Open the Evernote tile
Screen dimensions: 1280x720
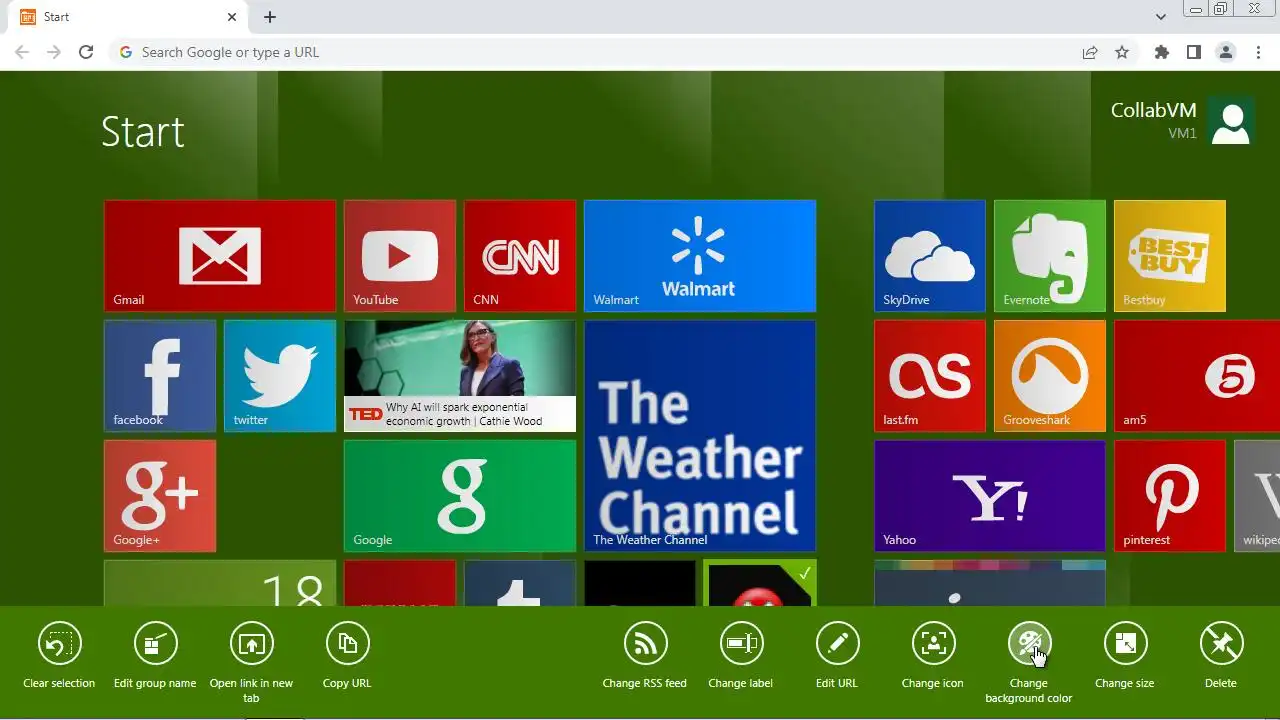coord(1050,256)
